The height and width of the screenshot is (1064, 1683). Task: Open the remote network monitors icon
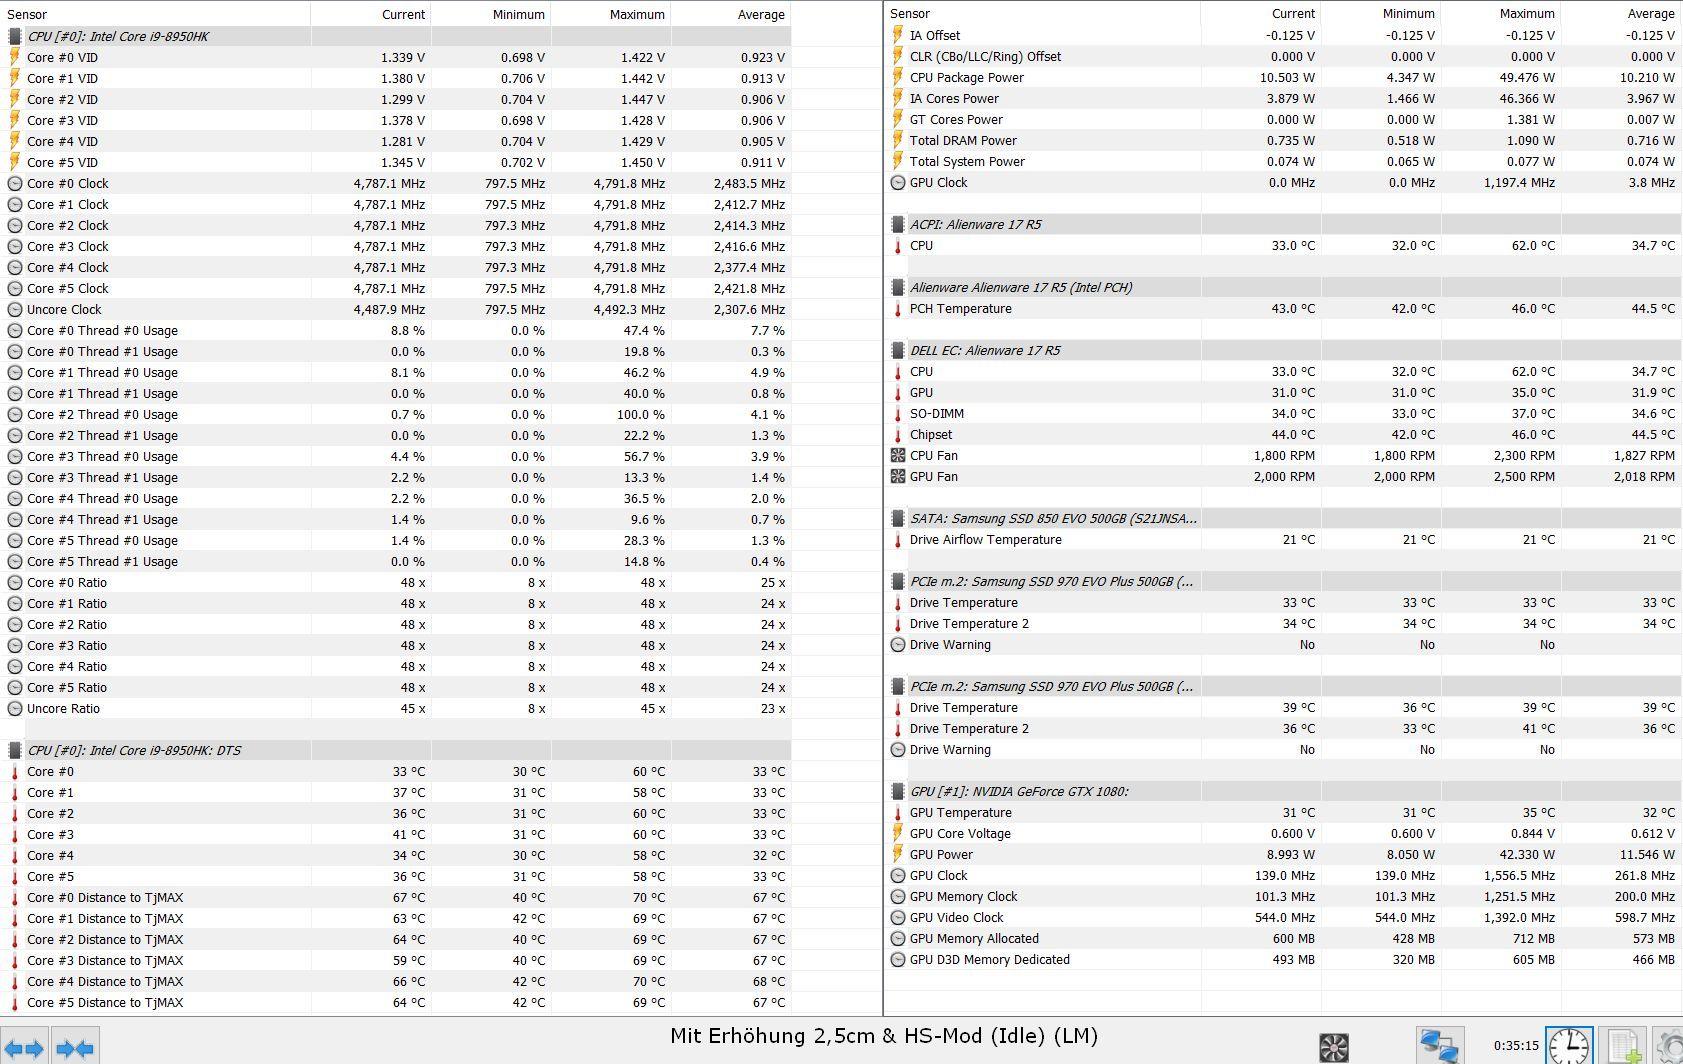(1439, 1046)
